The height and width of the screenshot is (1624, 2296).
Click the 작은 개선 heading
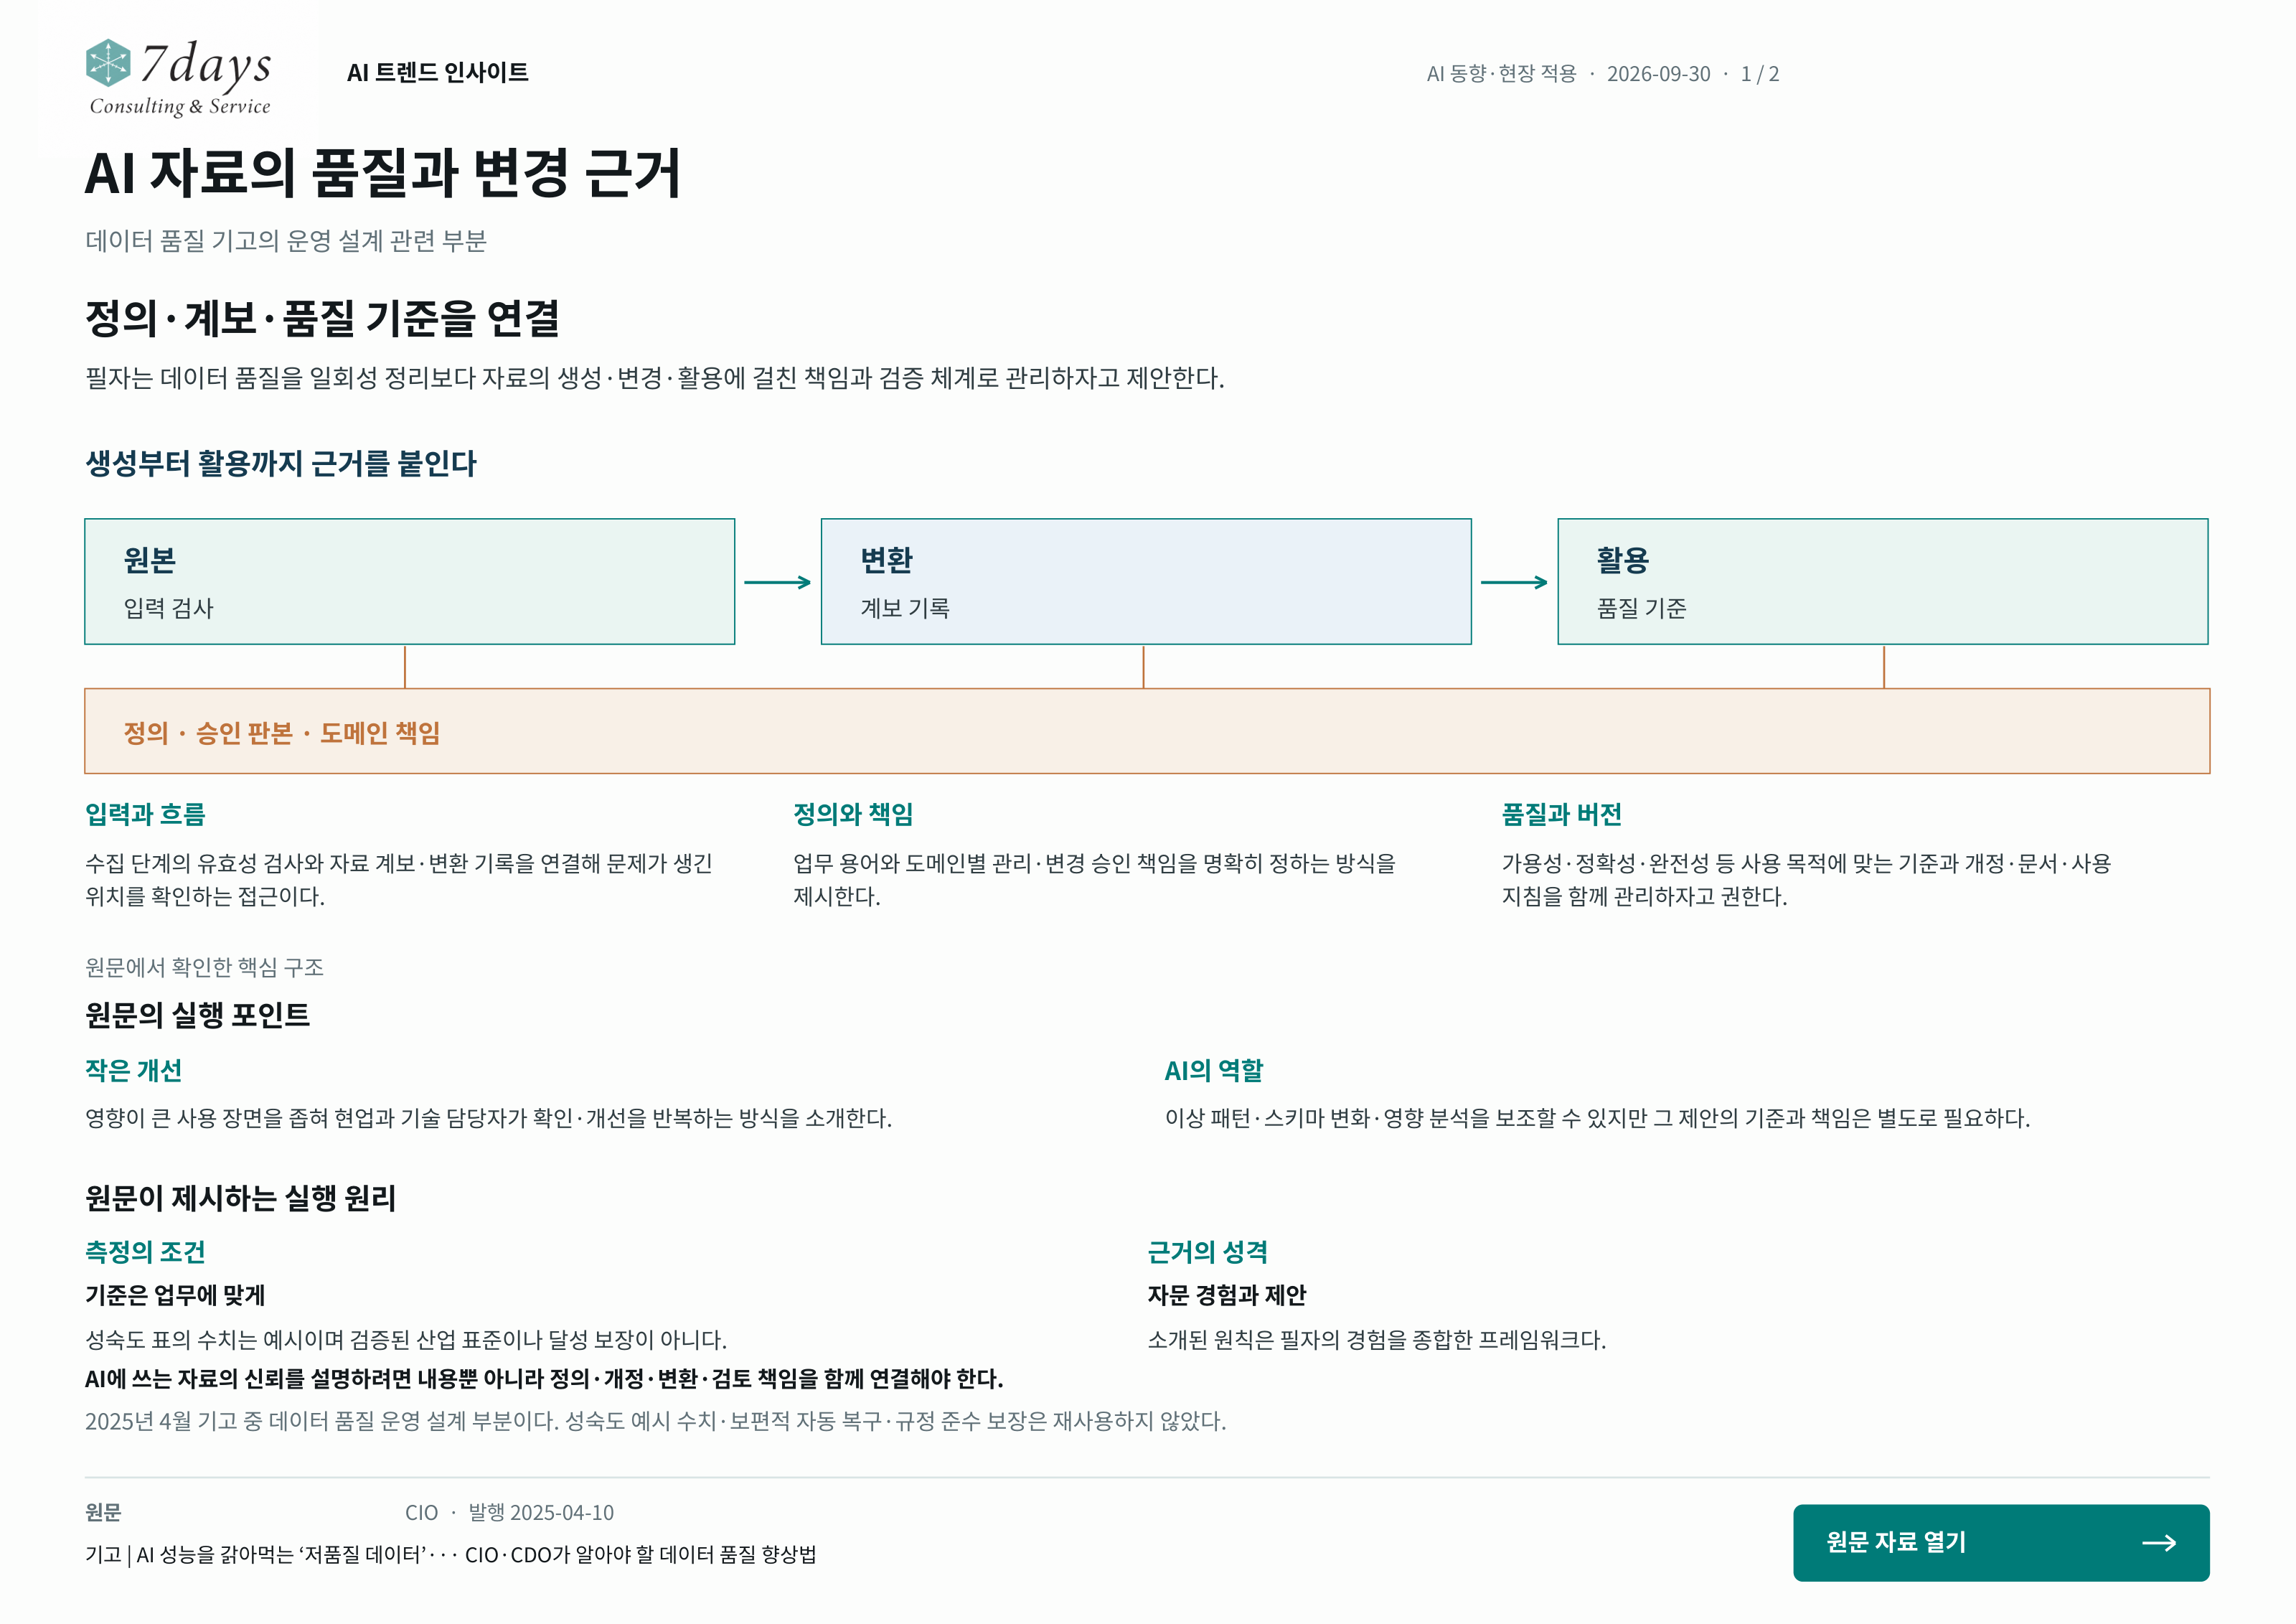pyautogui.click(x=133, y=1070)
